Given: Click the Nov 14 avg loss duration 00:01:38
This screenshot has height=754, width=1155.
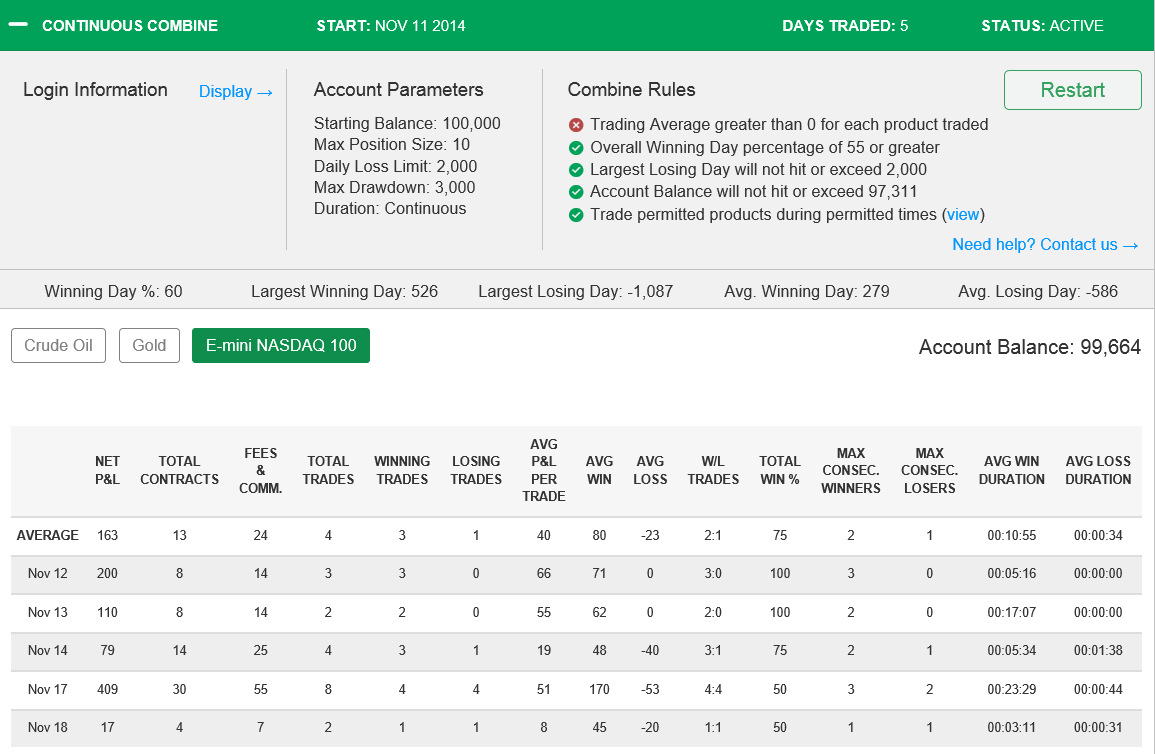Looking at the screenshot, I should [1098, 651].
